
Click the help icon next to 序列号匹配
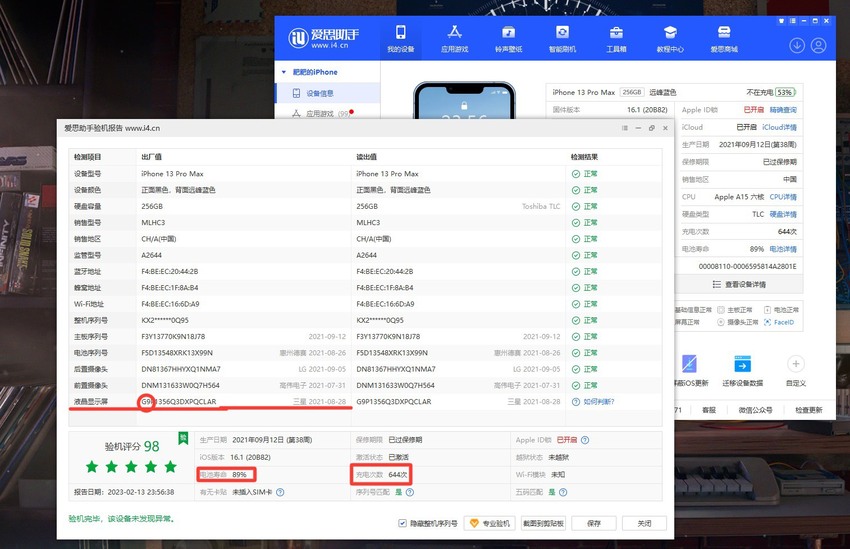pyautogui.click(x=410, y=492)
